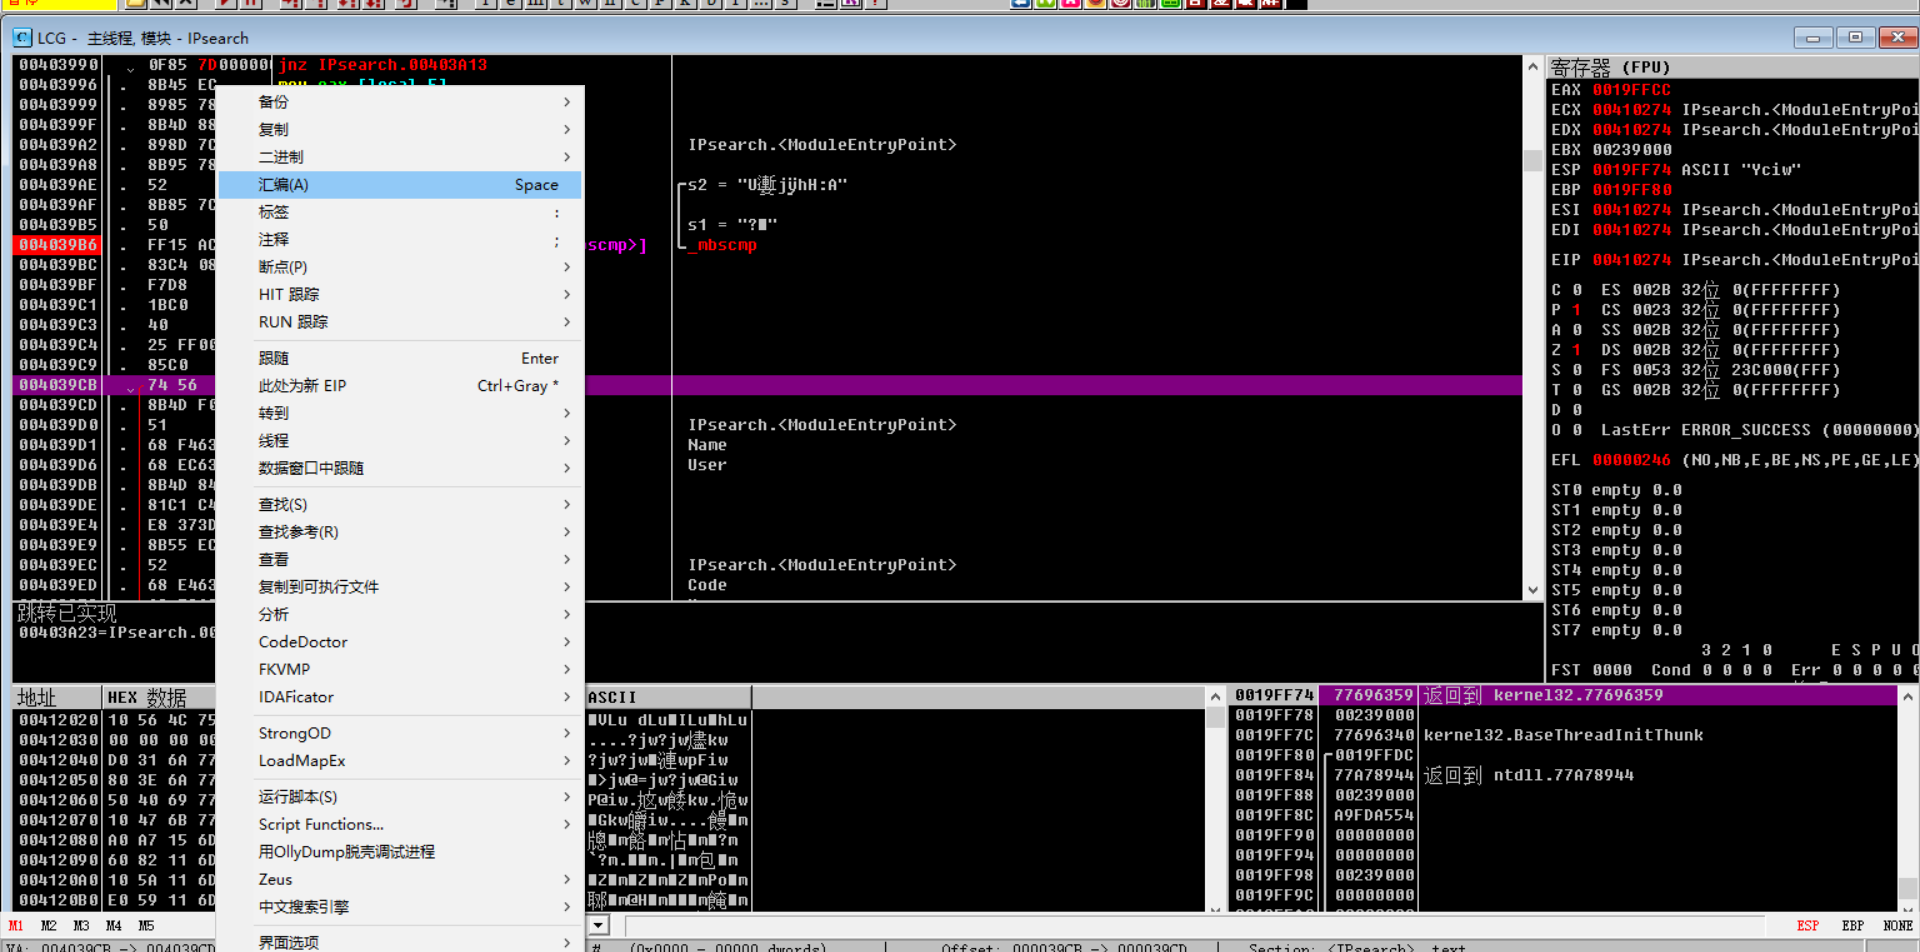Open the 分析 submenu
This screenshot has height=952, width=1920.
coord(400,614)
